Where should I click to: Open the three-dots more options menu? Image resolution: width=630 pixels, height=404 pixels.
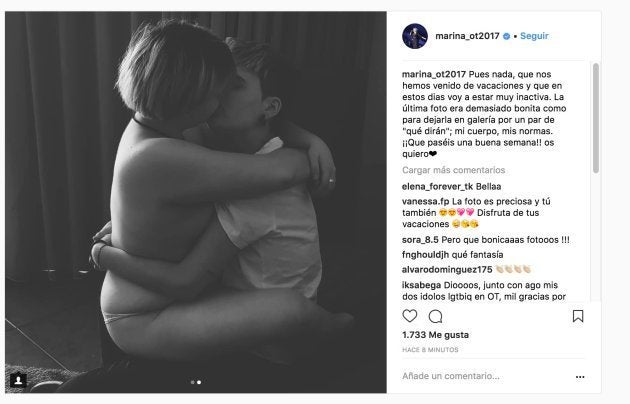[x=580, y=377]
